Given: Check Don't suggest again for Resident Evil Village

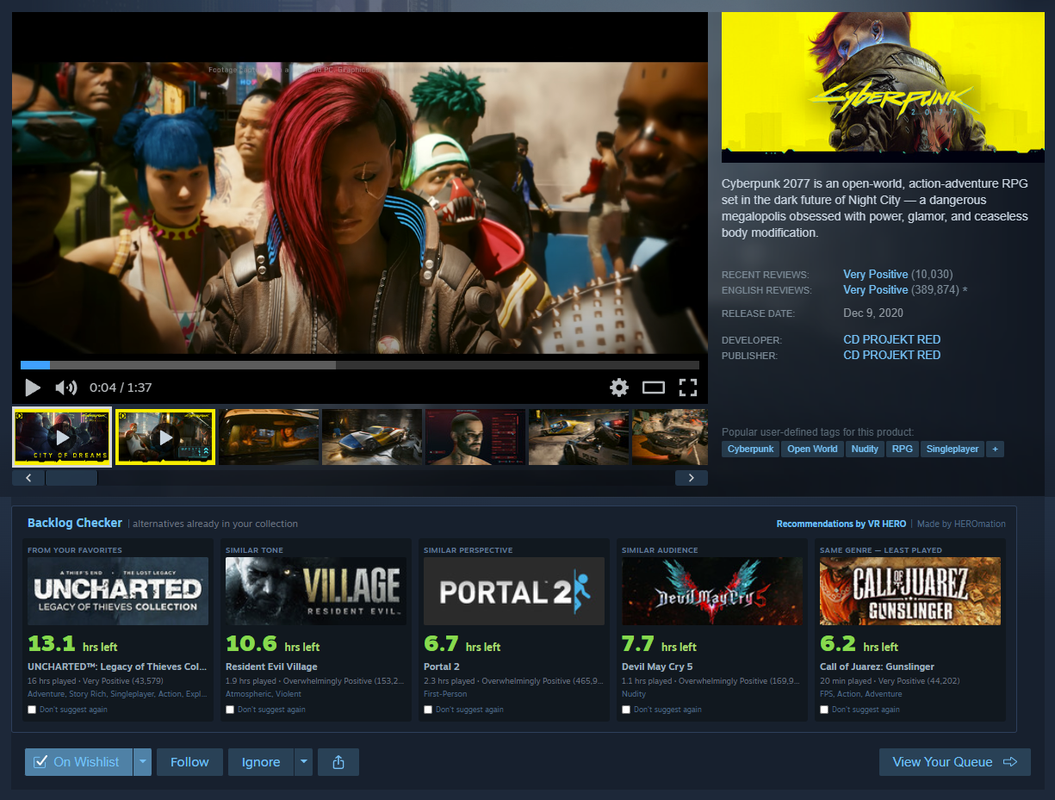Looking at the screenshot, I should point(229,709).
